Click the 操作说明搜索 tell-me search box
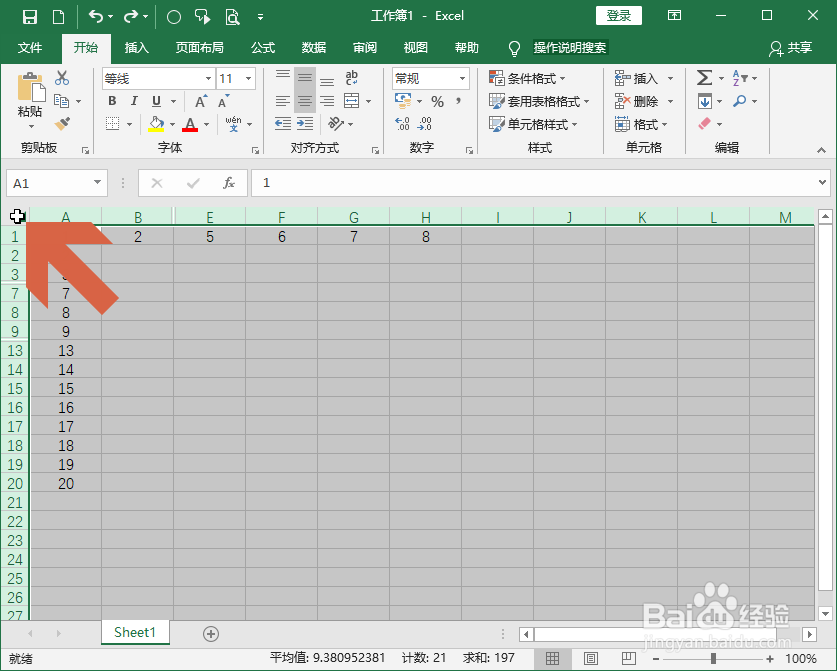 (570, 48)
